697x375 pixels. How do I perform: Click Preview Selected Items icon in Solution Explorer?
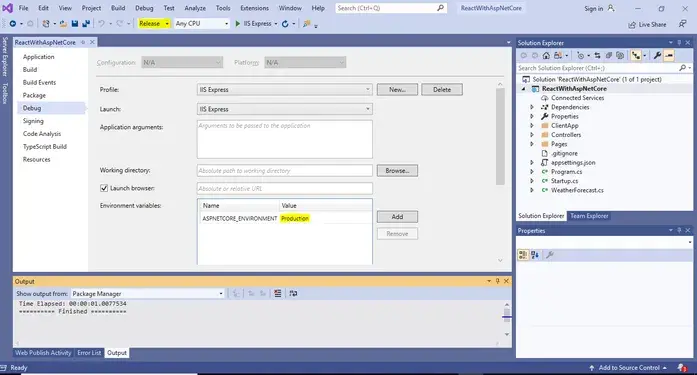(x=669, y=56)
